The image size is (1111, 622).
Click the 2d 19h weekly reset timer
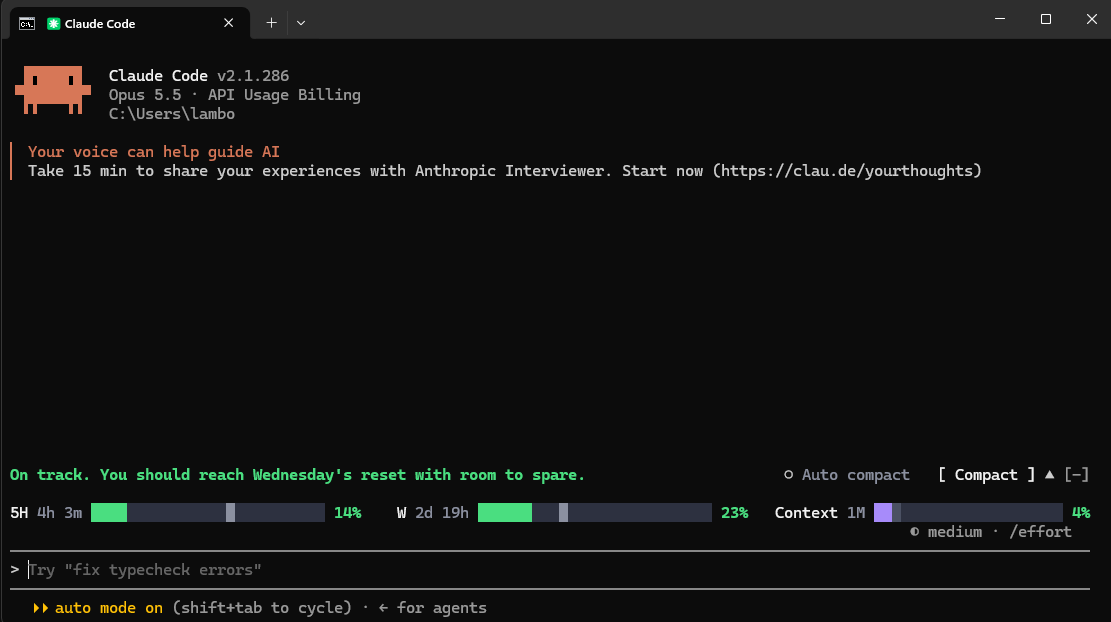tap(442, 512)
